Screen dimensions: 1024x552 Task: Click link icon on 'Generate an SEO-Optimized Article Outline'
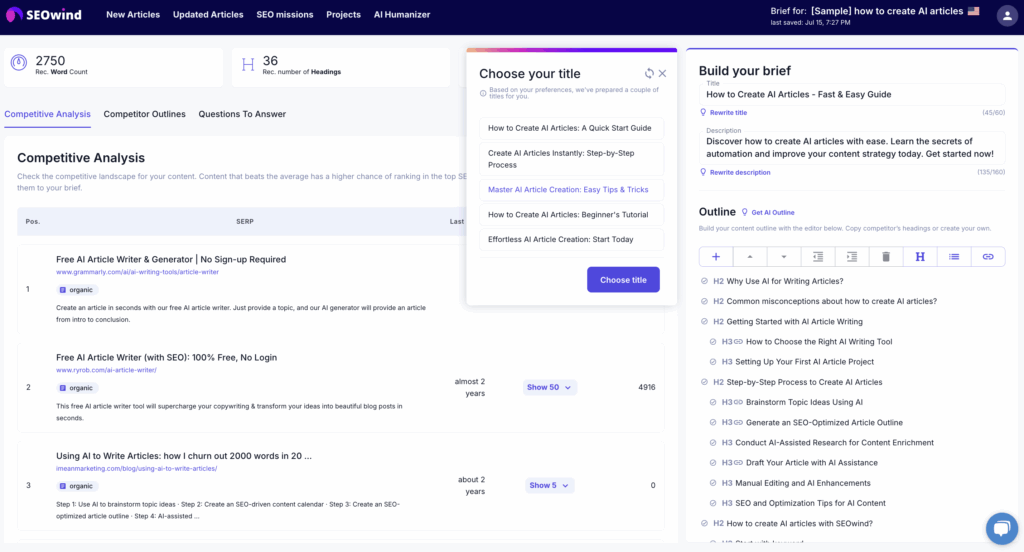(739, 423)
